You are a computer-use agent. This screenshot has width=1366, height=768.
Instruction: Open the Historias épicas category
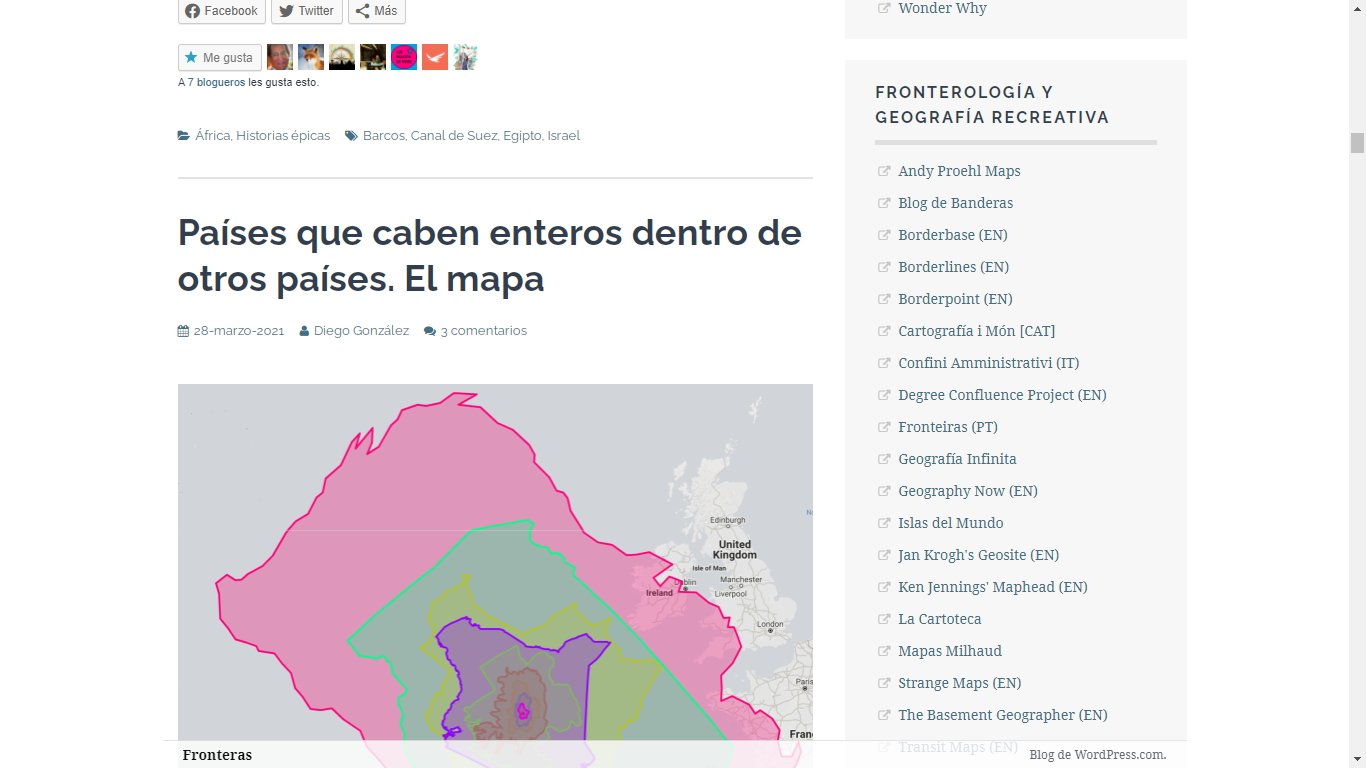pos(283,136)
